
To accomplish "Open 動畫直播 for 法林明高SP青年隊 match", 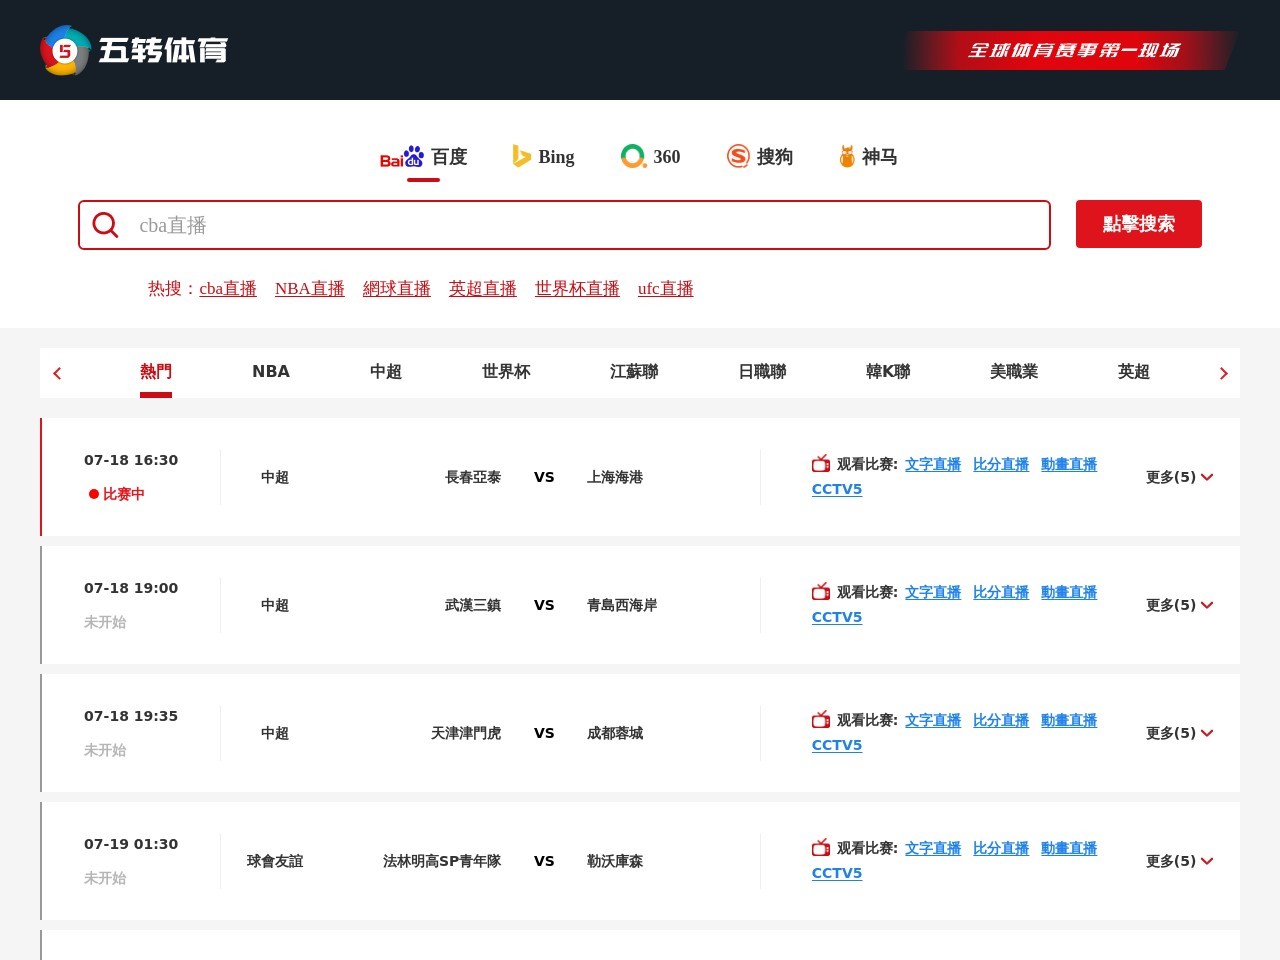I will click(x=1069, y=849).
